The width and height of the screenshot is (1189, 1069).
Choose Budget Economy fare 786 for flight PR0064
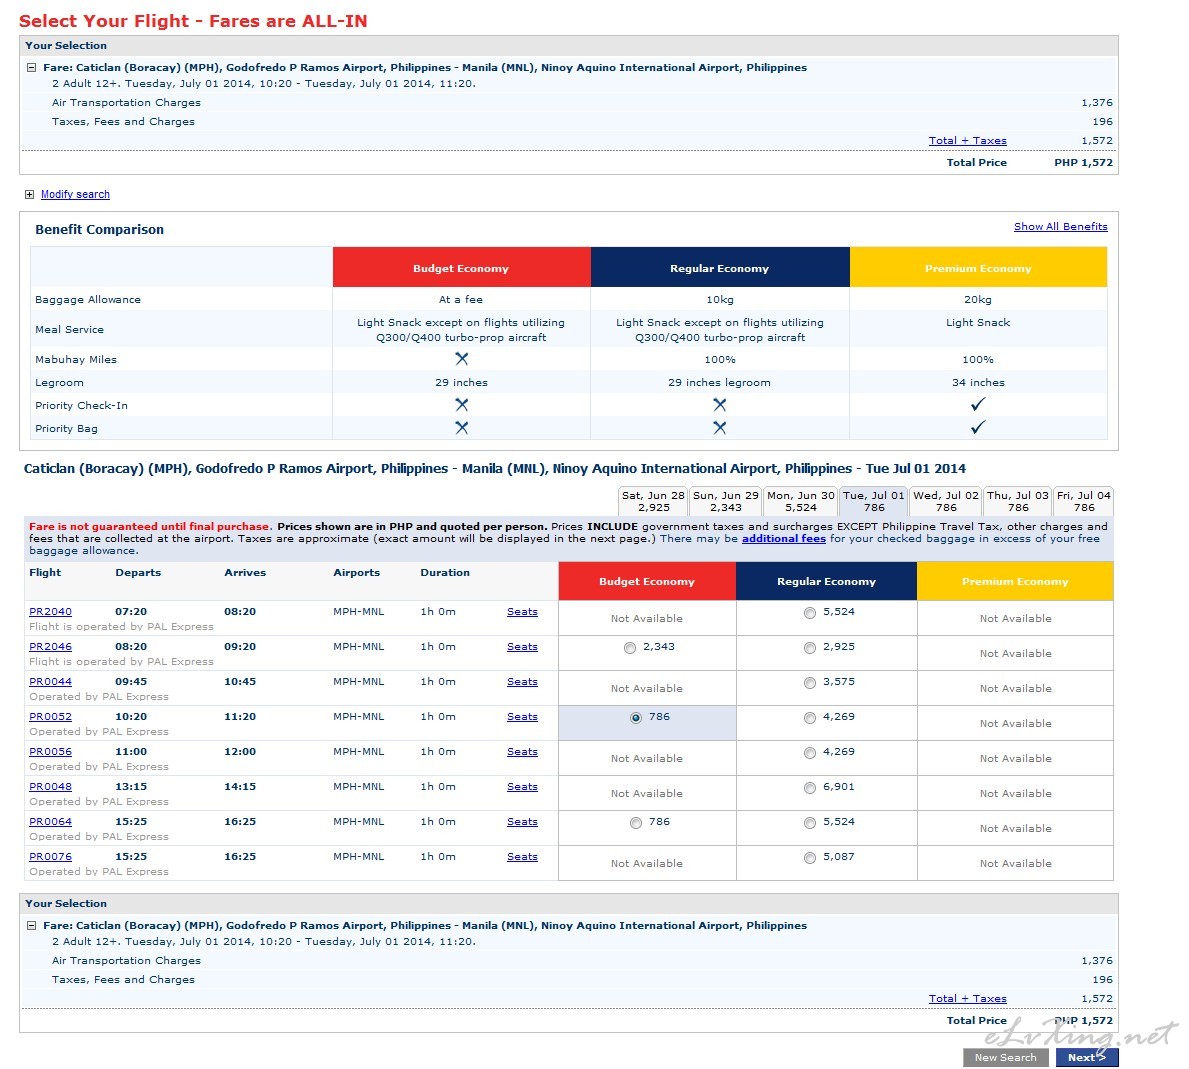click(635, 823)
